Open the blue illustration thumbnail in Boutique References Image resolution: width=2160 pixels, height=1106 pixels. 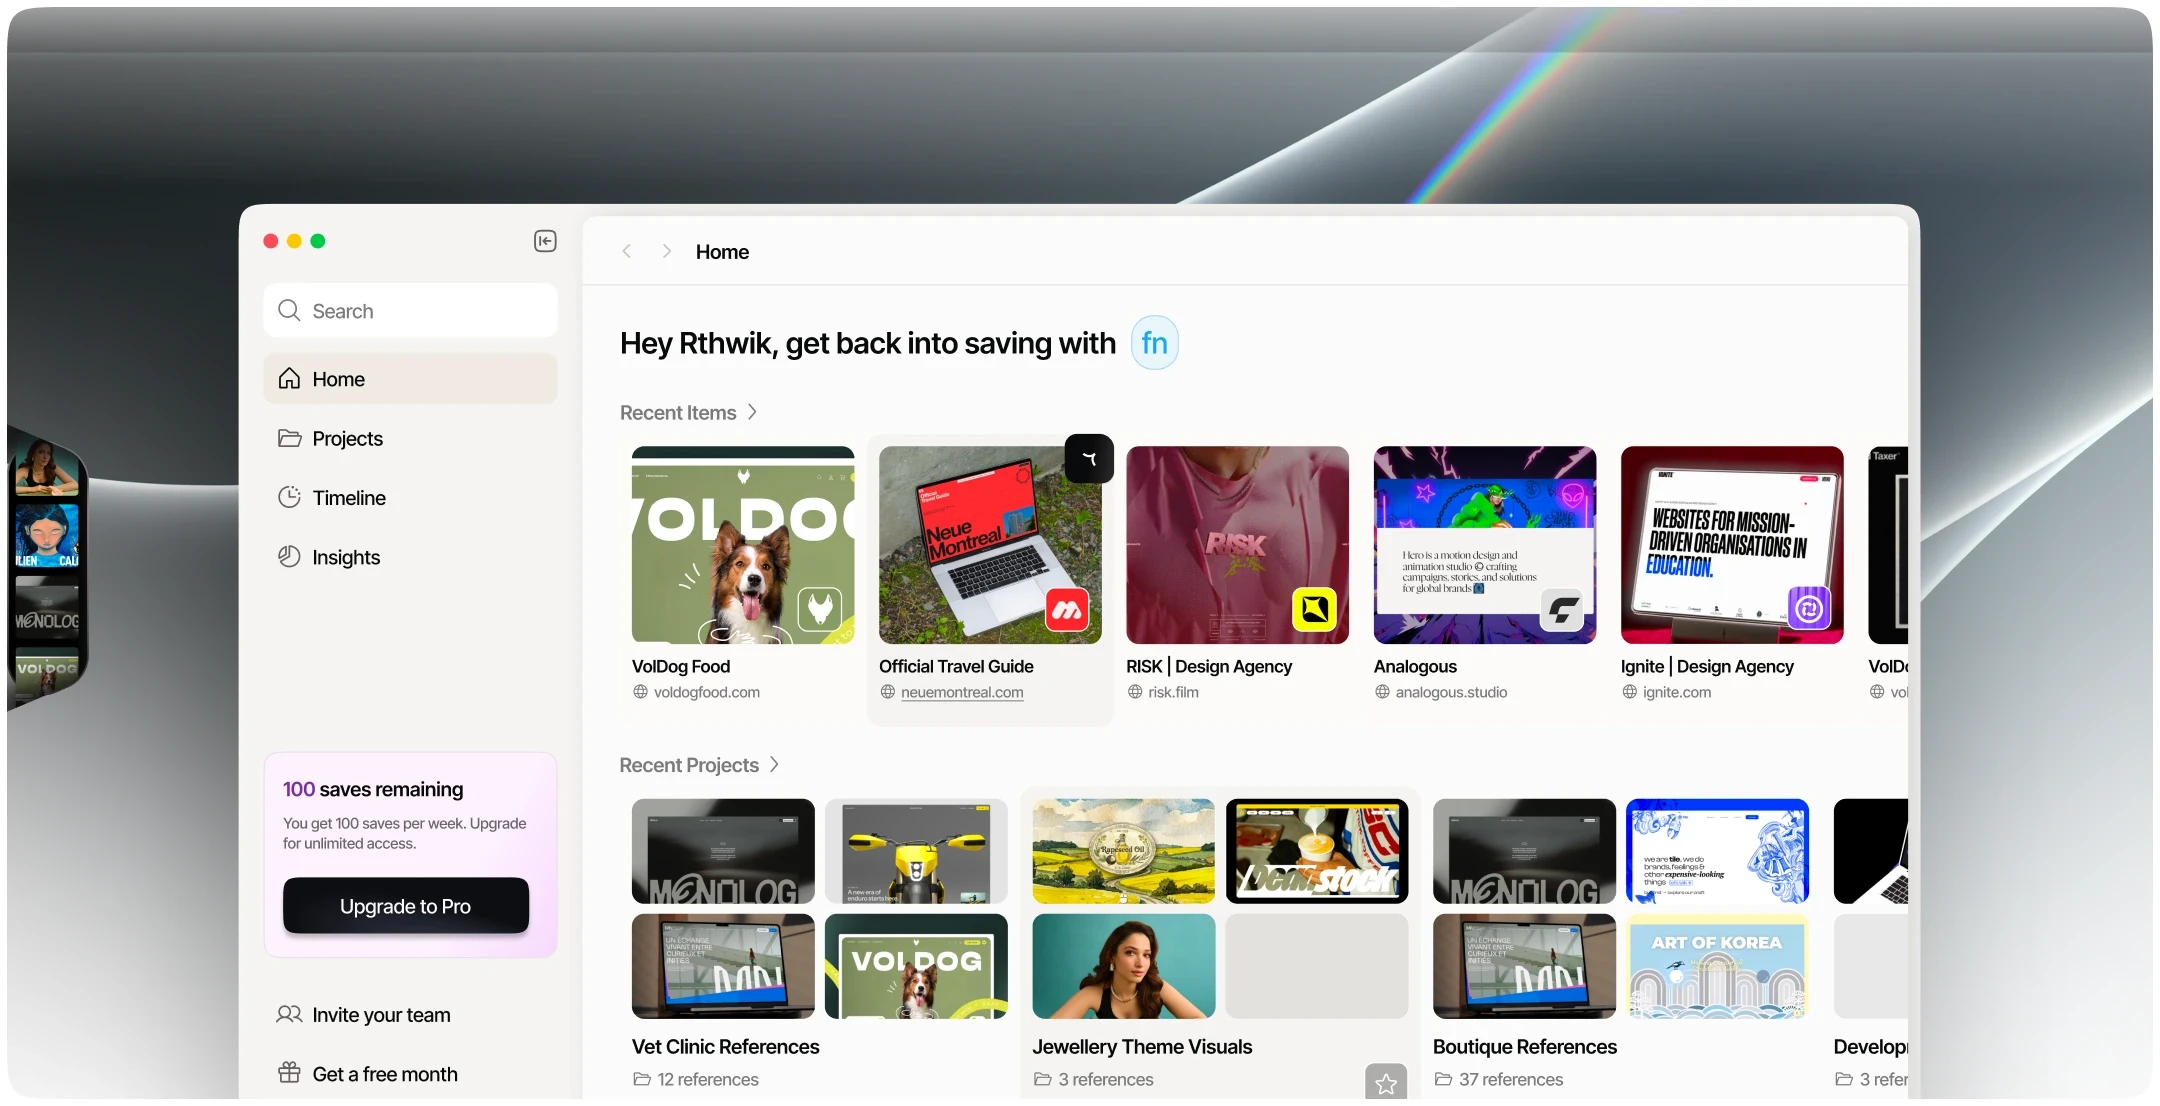(1717, 851)
